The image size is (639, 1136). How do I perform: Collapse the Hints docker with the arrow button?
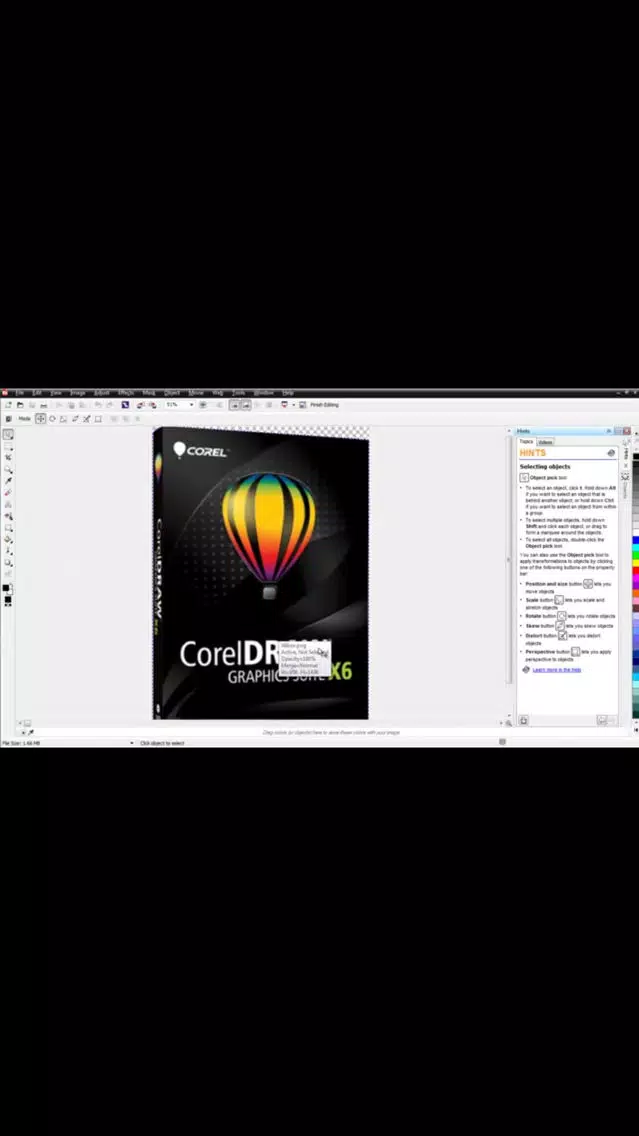point(609,430)
